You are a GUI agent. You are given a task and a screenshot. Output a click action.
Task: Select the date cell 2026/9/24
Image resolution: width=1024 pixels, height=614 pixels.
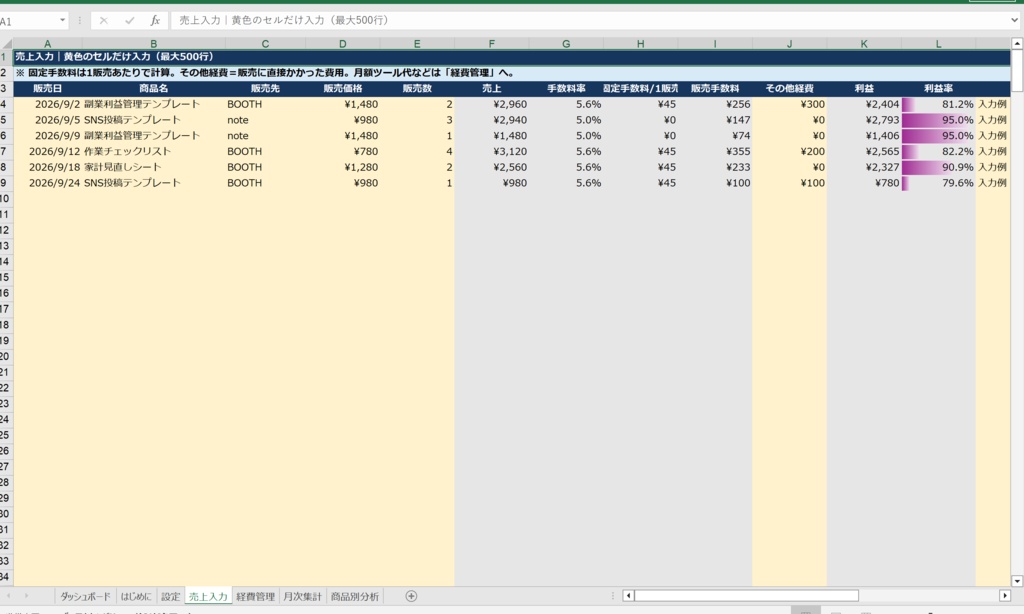(x=48, y=183)
